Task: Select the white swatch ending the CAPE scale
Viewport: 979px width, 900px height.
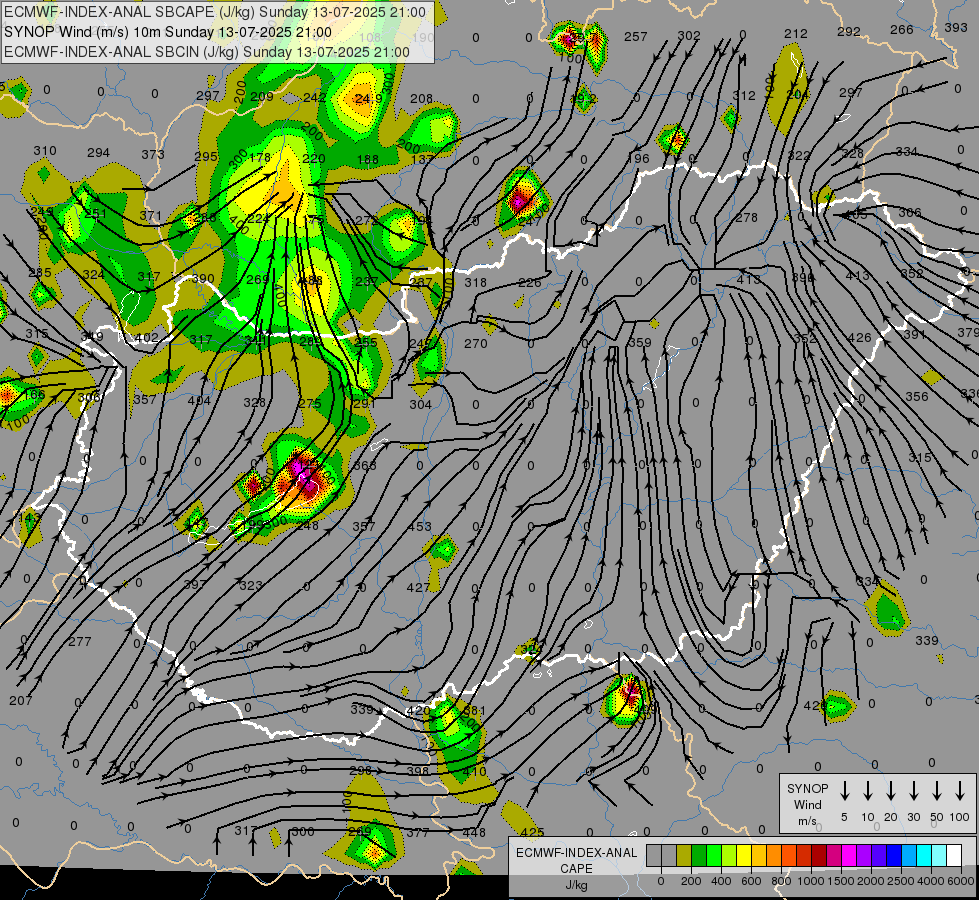Action: [954, 855]
